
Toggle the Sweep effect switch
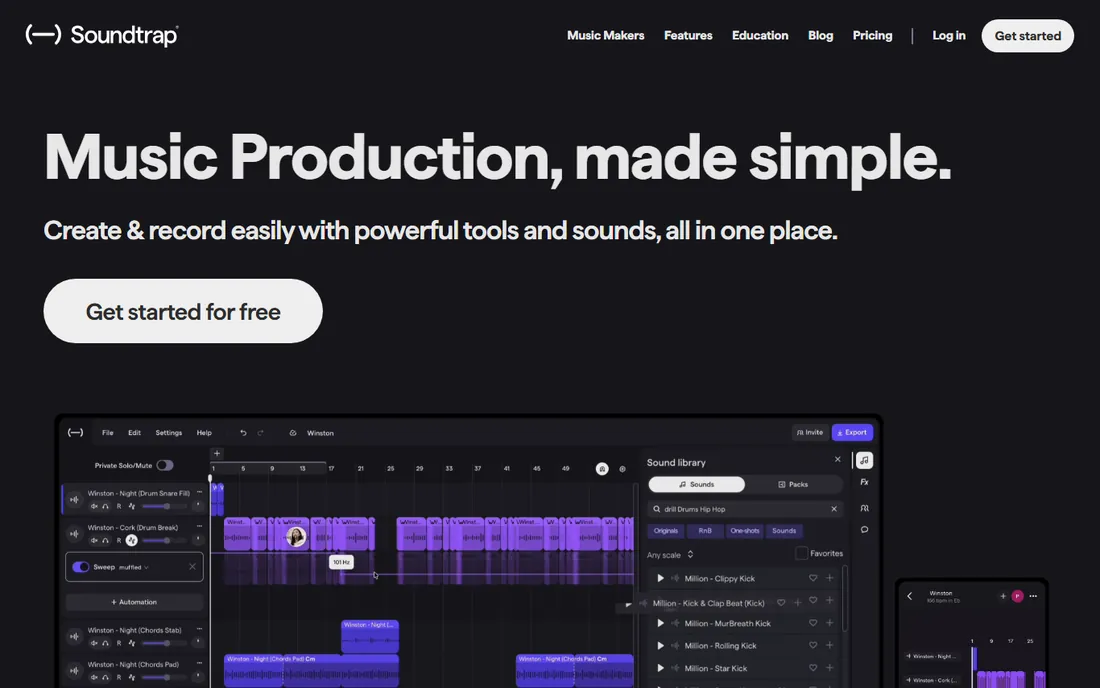pos(81,567)
